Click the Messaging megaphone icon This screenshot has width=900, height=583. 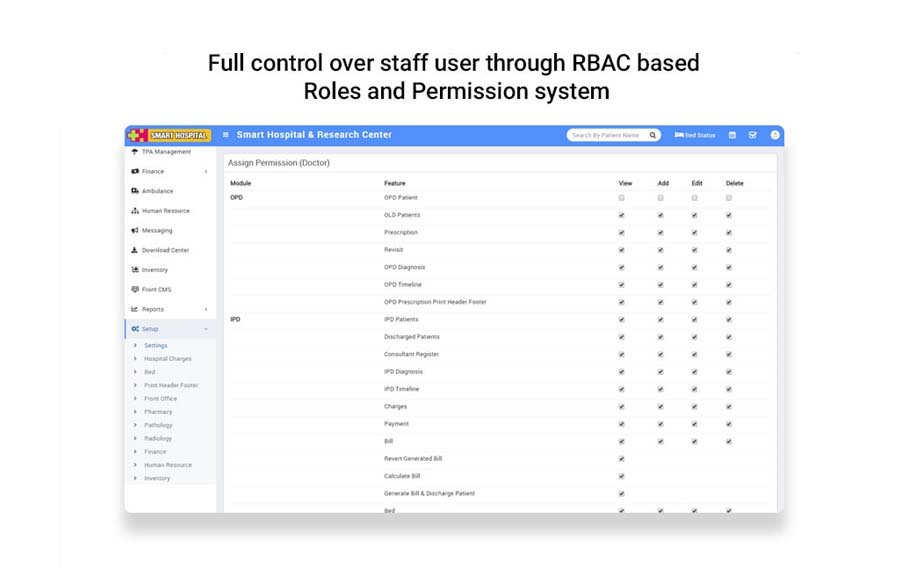coord(135,230)
